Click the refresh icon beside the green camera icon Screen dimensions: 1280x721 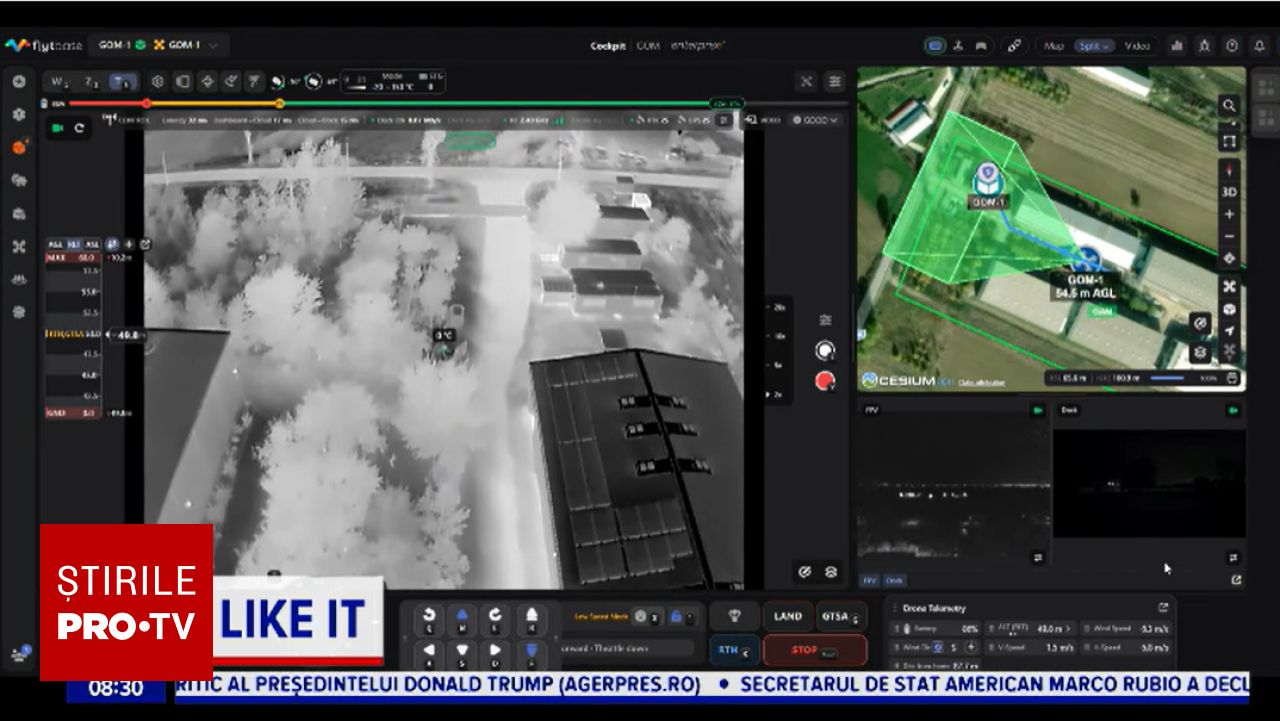pyautogui.click(x=79, y=128)
